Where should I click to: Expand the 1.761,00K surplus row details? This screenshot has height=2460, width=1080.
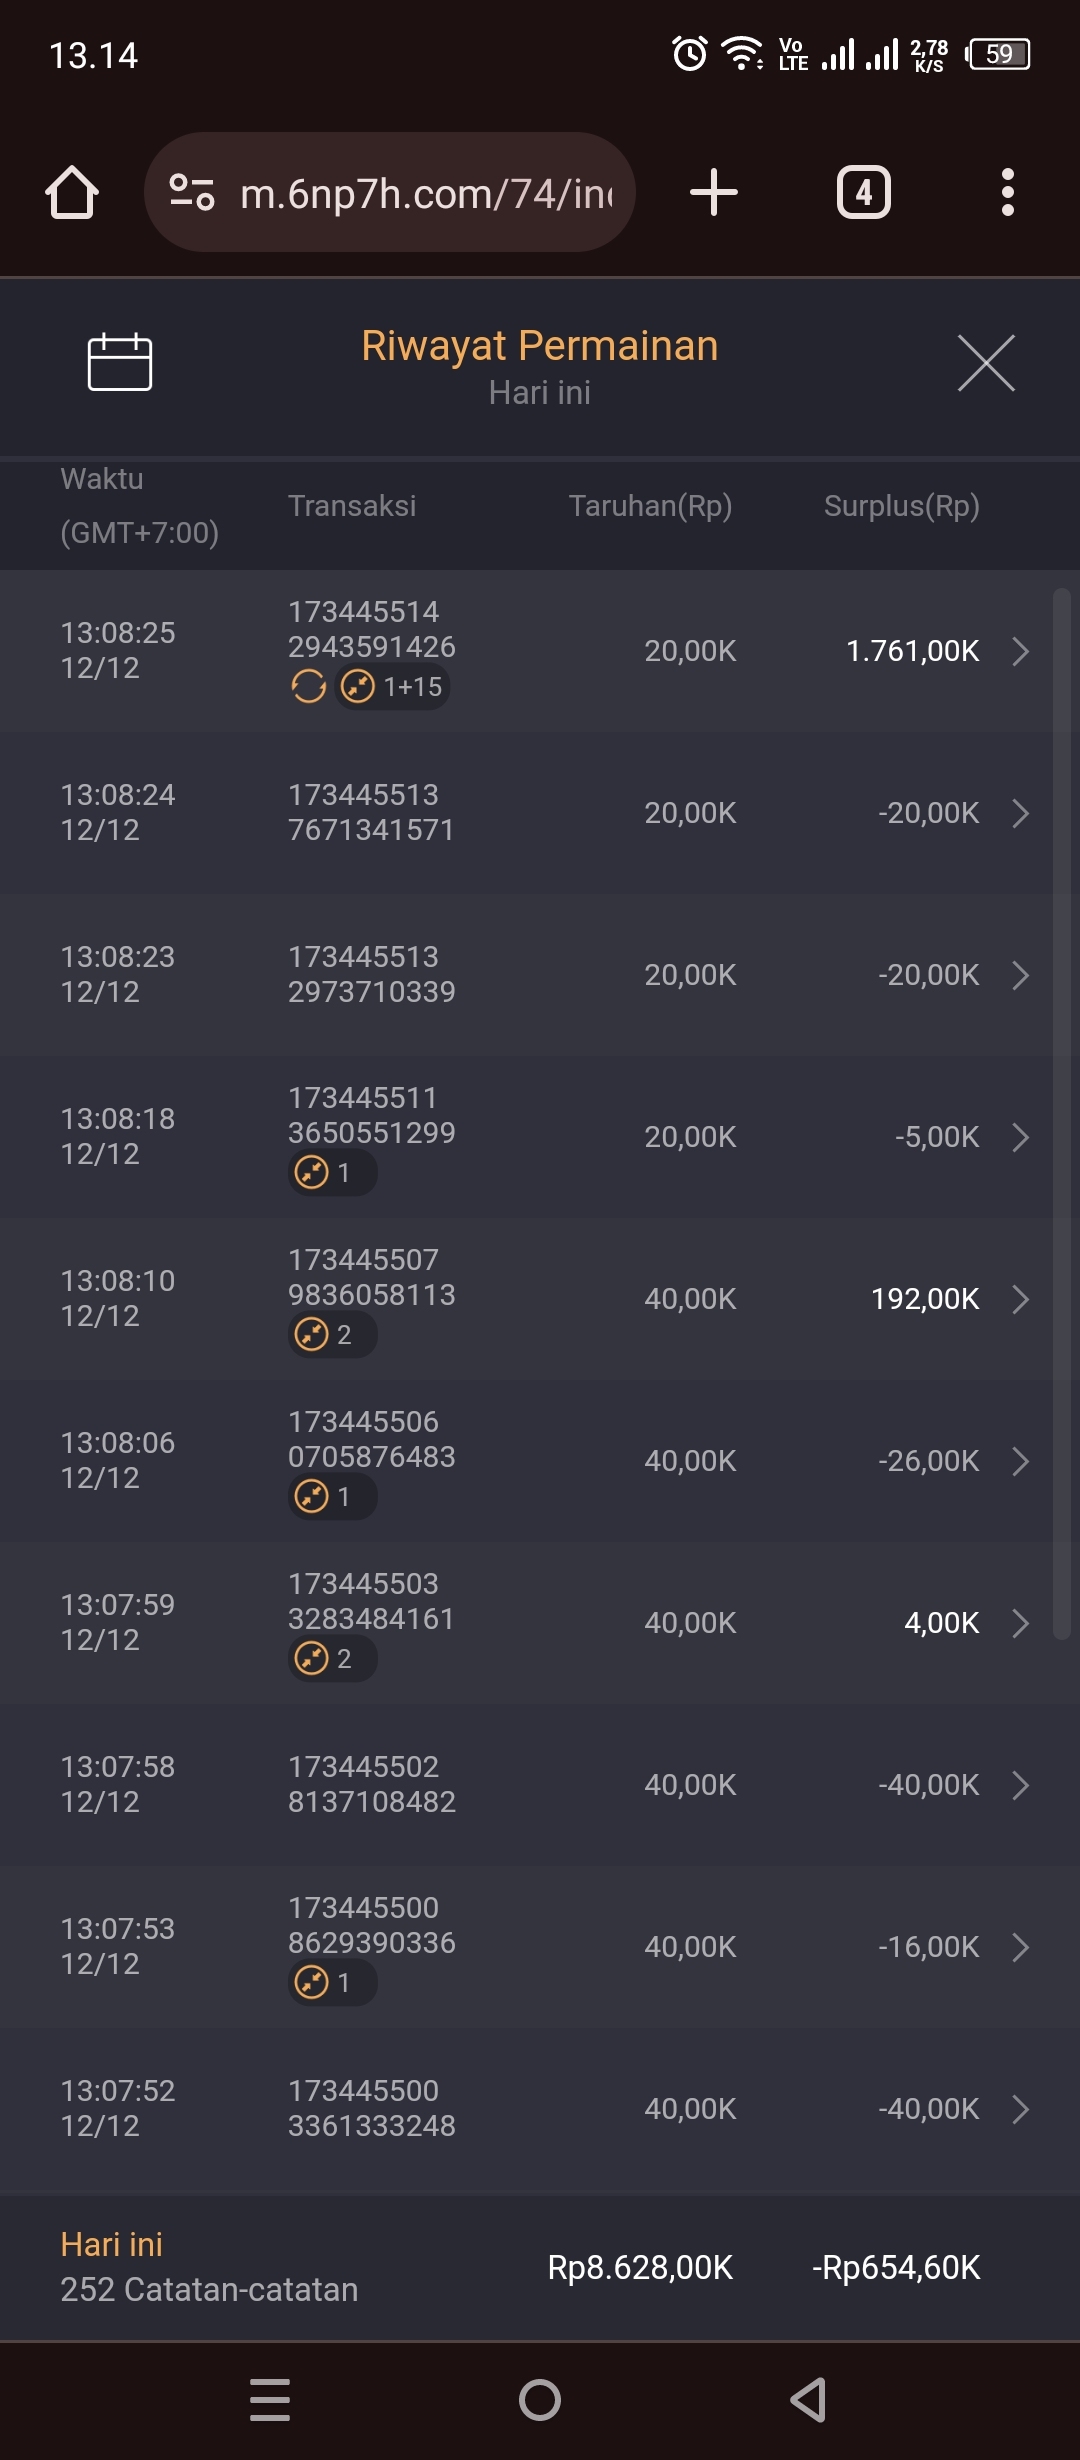point(1020,651)
